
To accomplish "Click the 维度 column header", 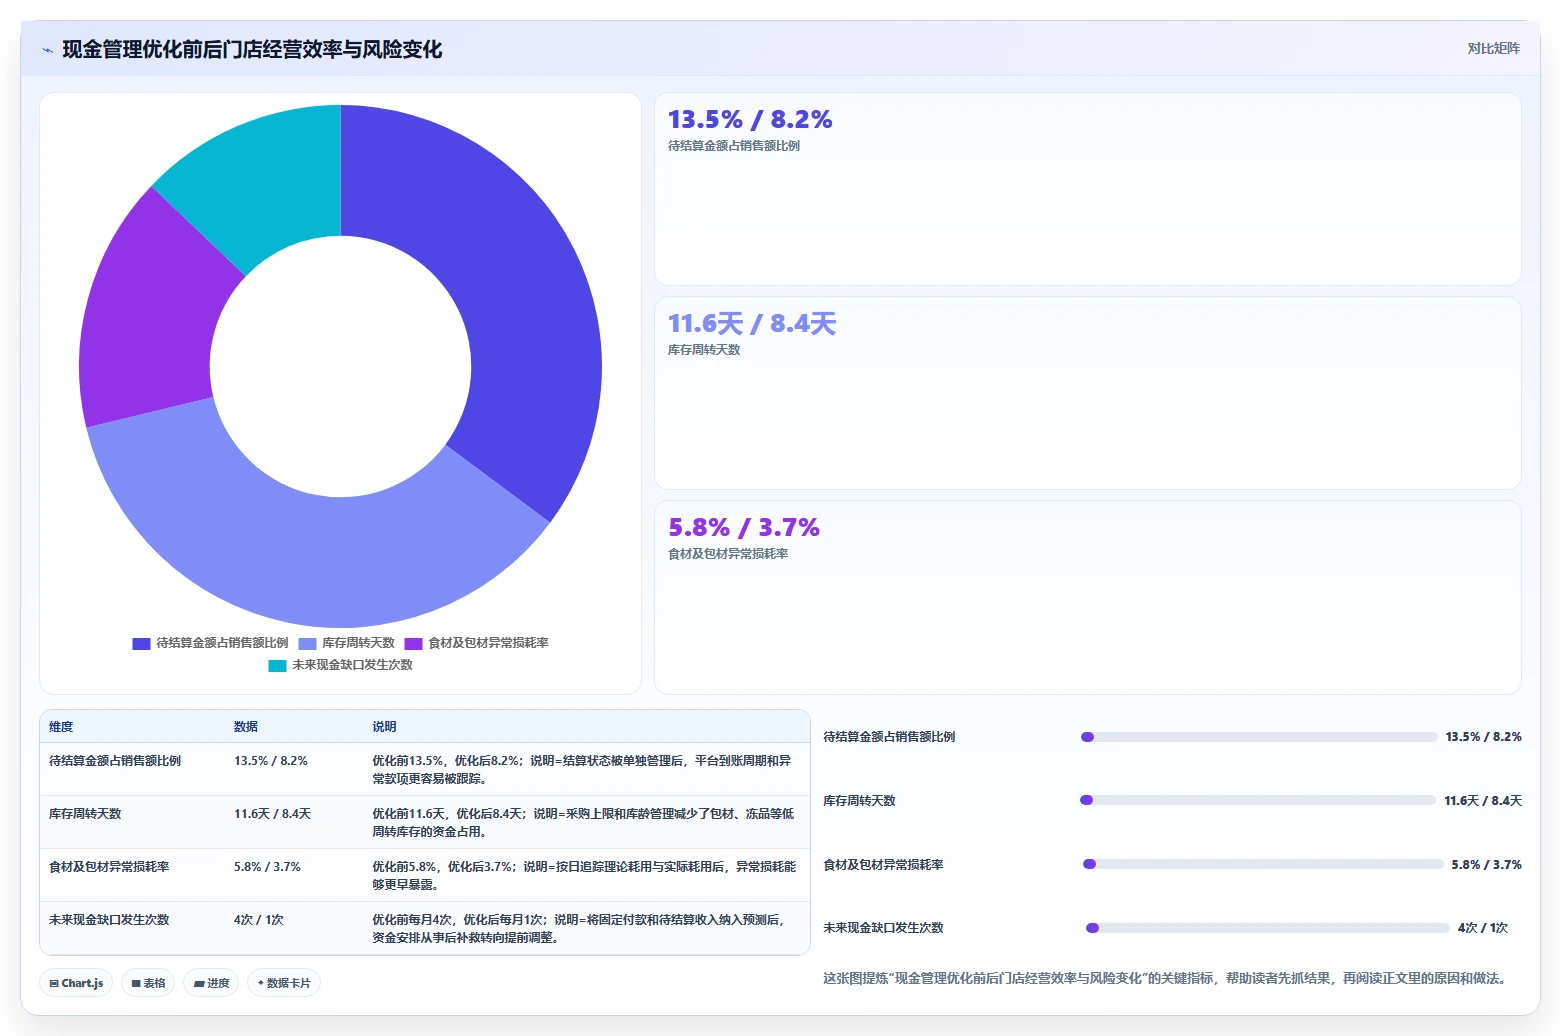I will point(61,727).
